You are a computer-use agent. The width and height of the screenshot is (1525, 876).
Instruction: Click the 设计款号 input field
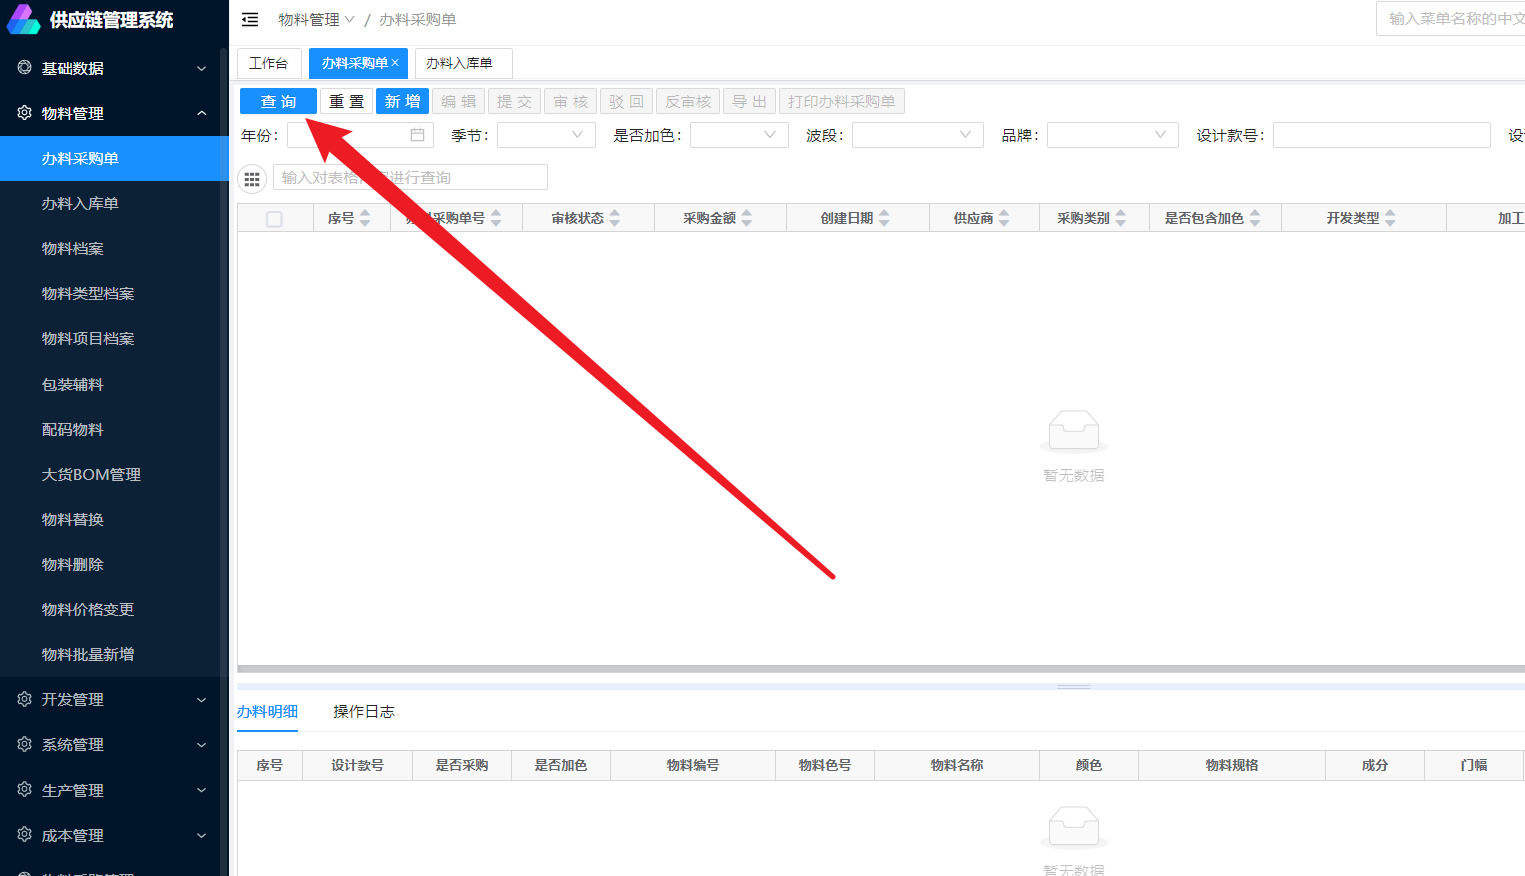[x=1381, y=135]
